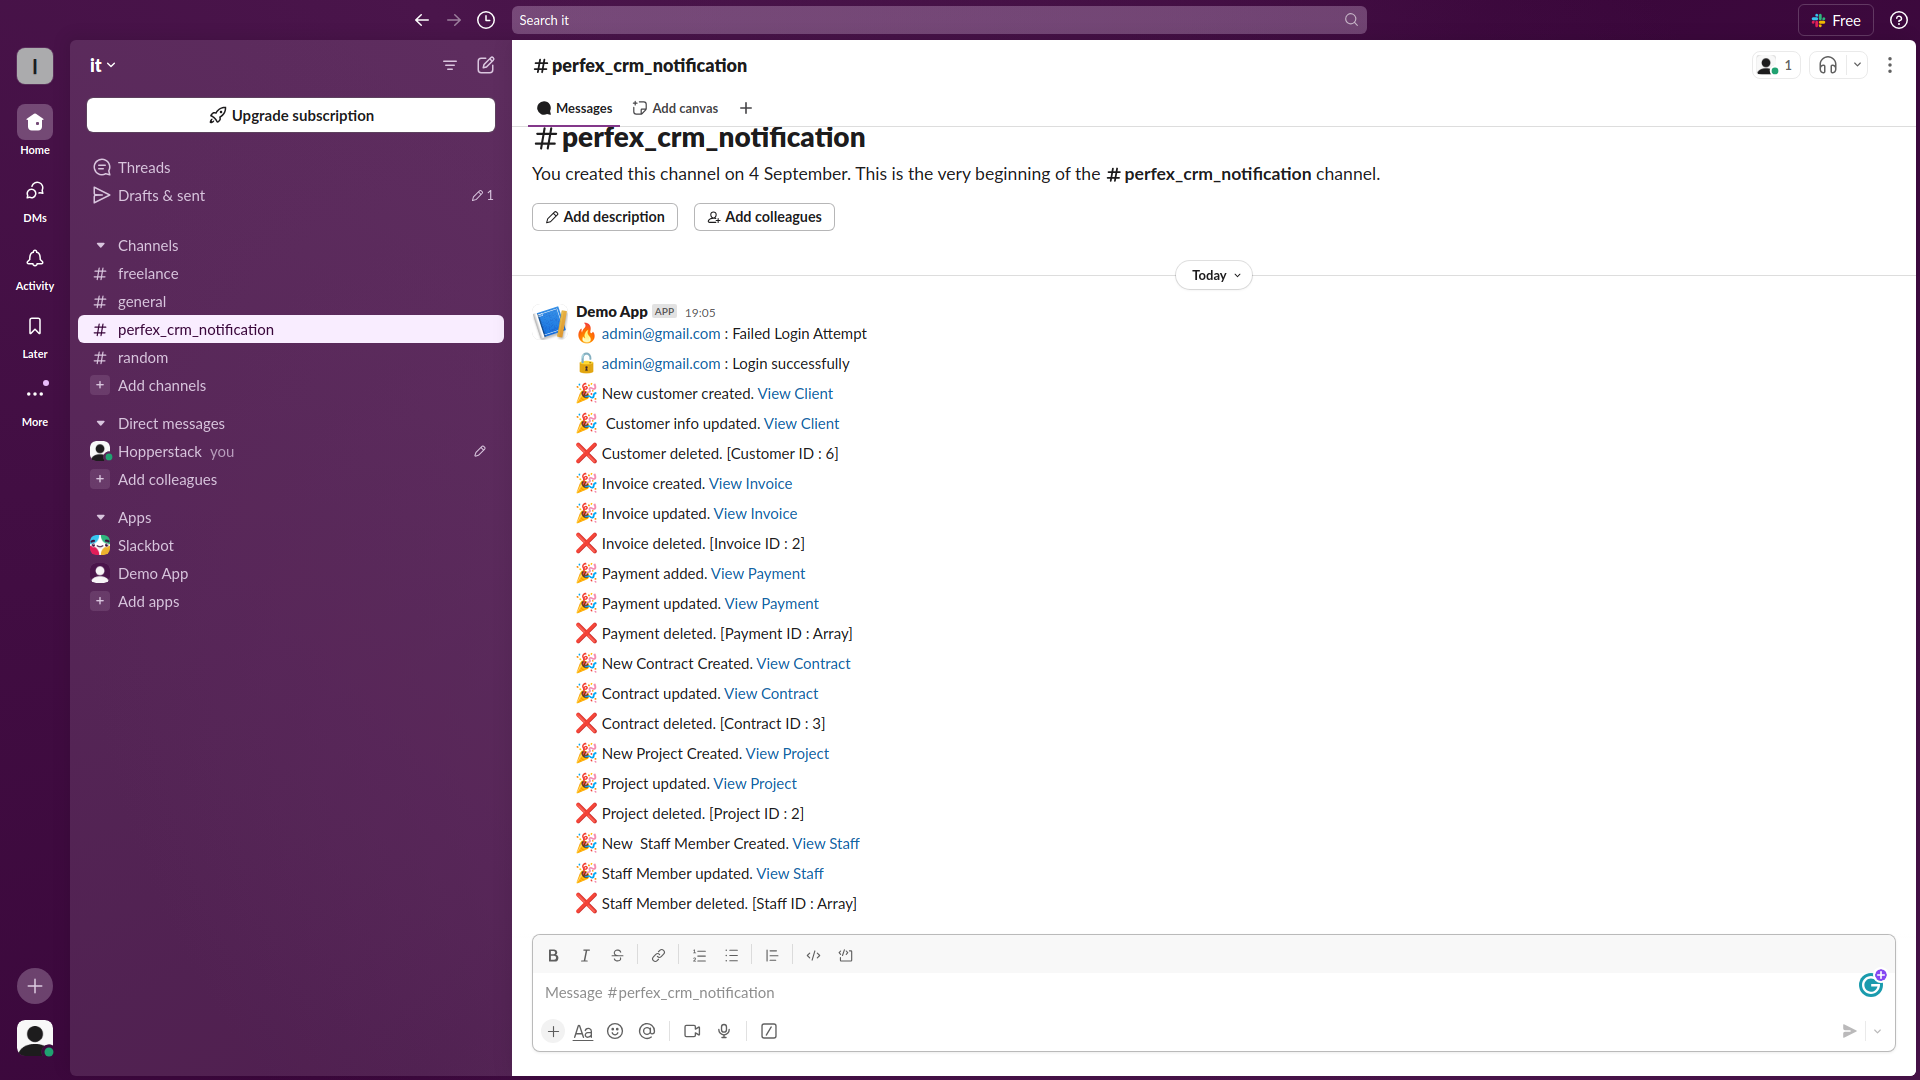Record a video clip
1920x1080 pixels.
click(691, 1031)
